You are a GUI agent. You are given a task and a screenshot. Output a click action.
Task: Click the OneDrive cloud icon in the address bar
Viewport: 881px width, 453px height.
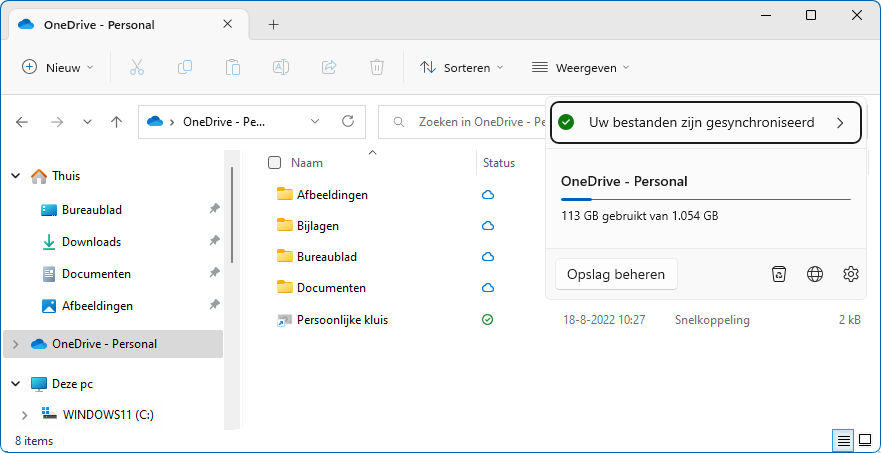(155, 121)
